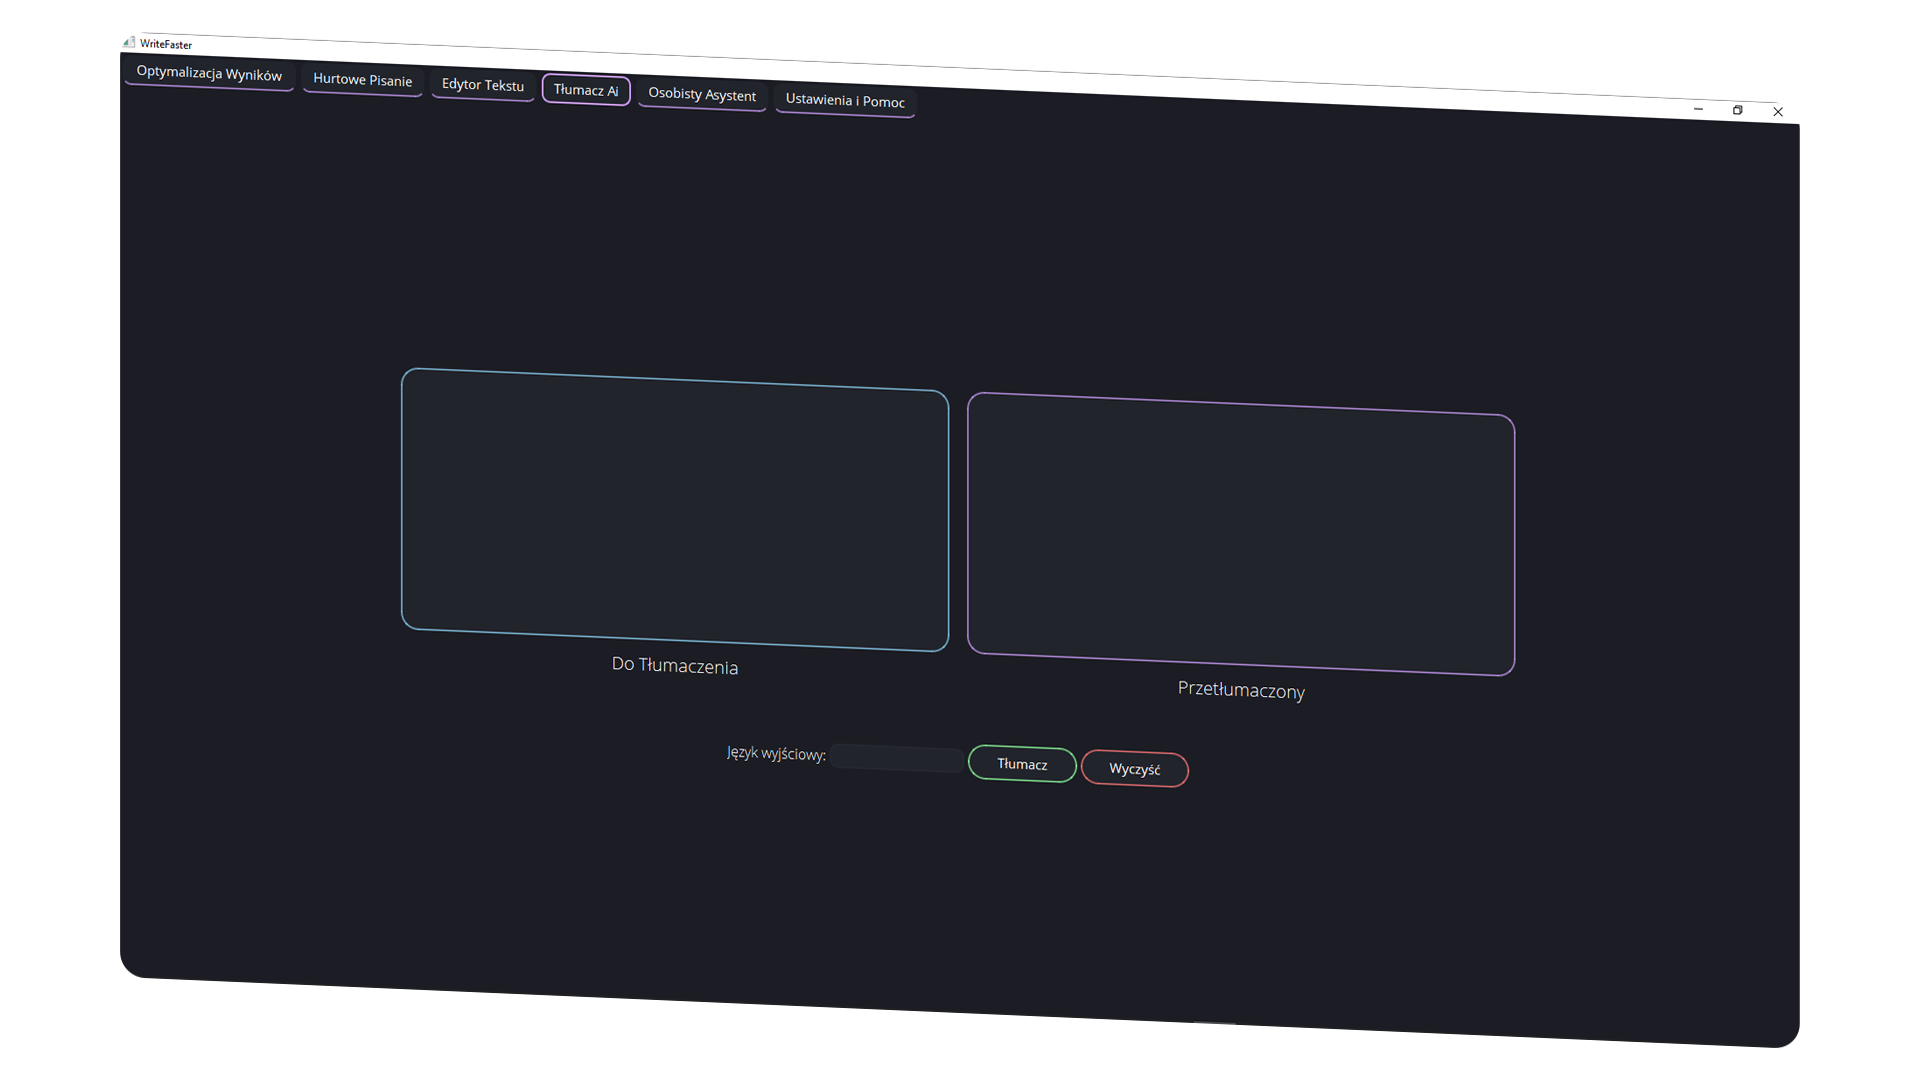Viewport: 1920px width, 1080px height.
Task: Click the WriteFaster app icon in title bar
Action: 128,42
